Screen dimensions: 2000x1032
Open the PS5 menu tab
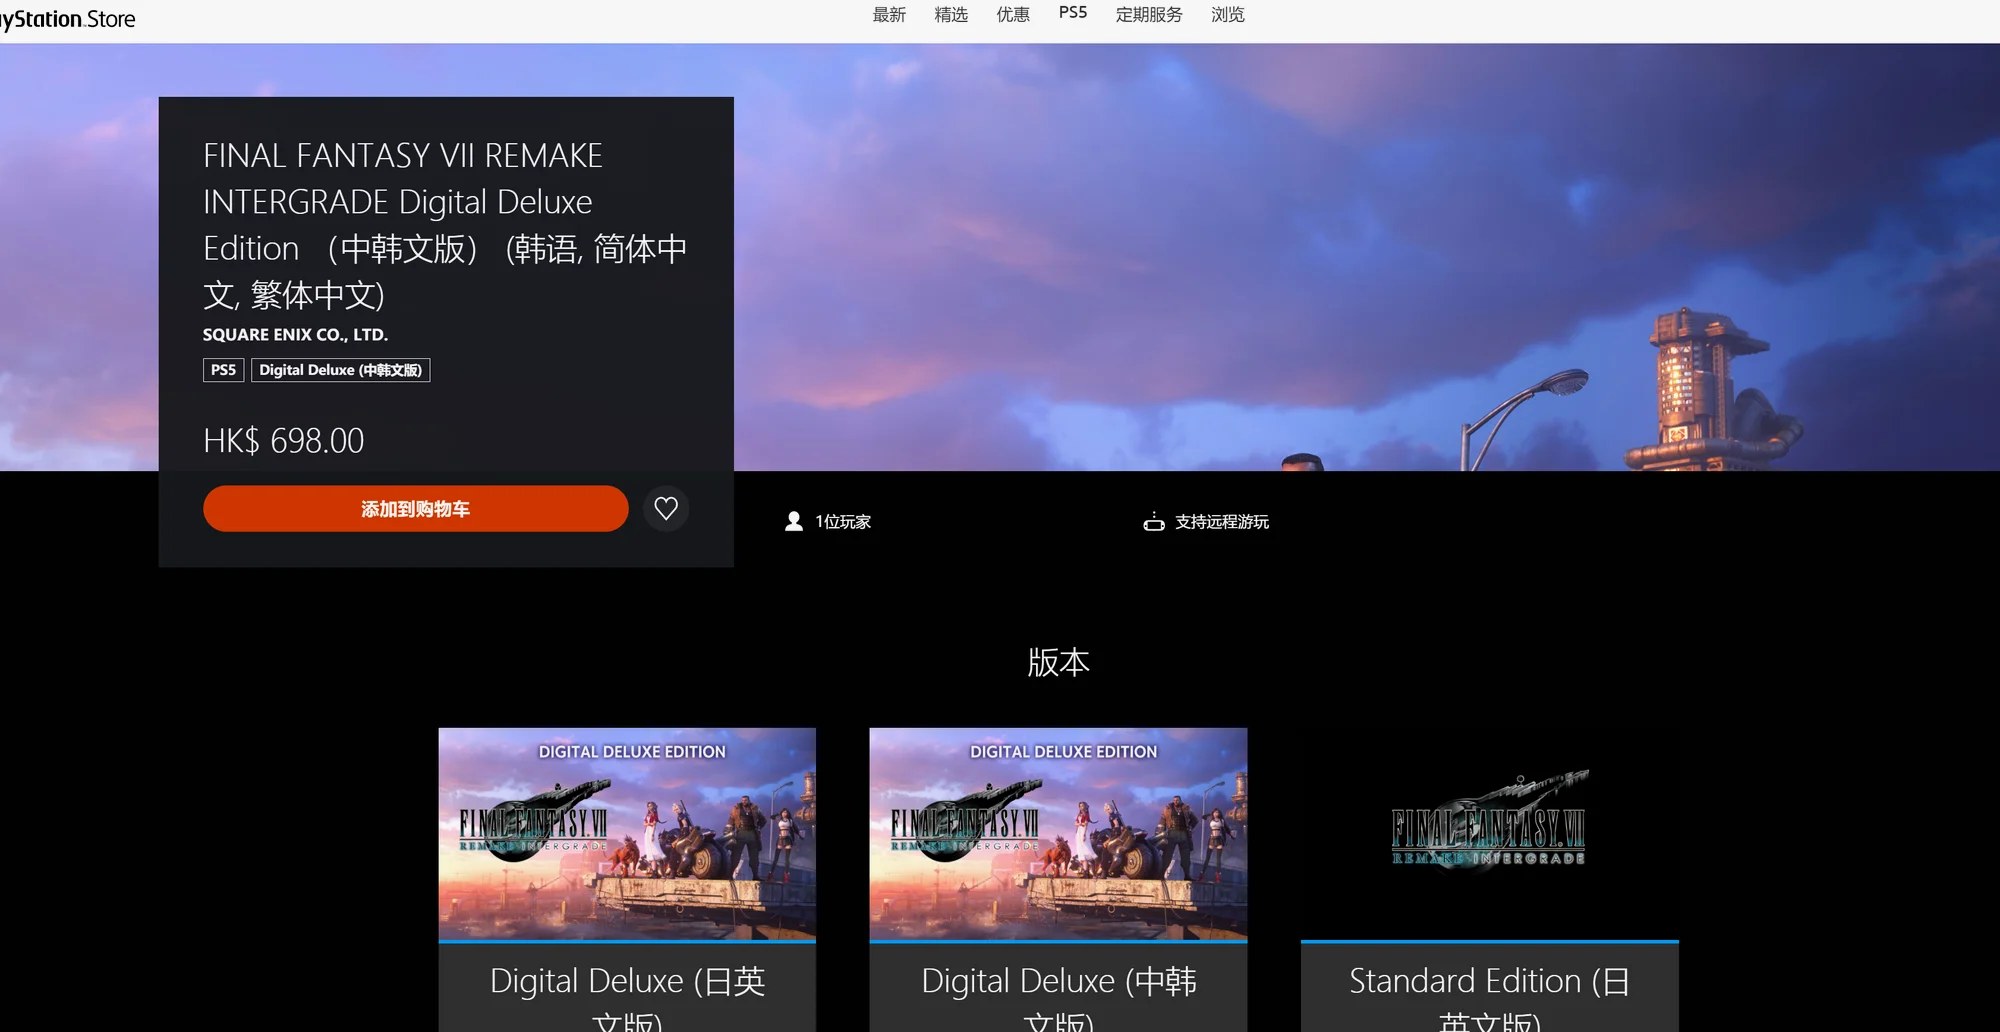1073,13
